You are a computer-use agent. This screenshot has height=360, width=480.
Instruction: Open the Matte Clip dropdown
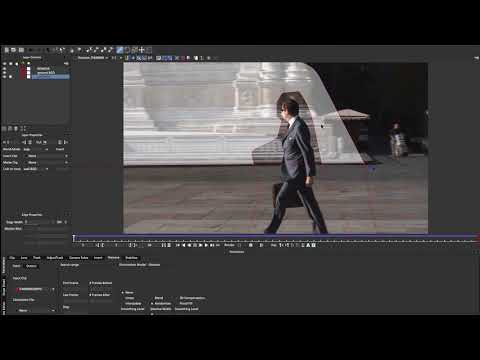47,162
